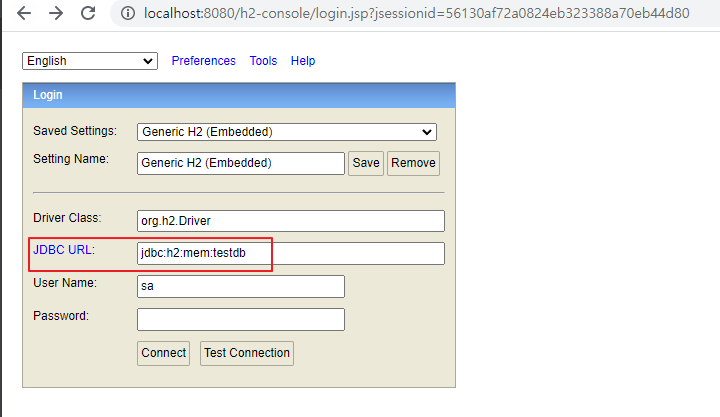The width and height of the screenshot is (720, 417).
Task: Click the User Name field
Action: click(241, 287)
